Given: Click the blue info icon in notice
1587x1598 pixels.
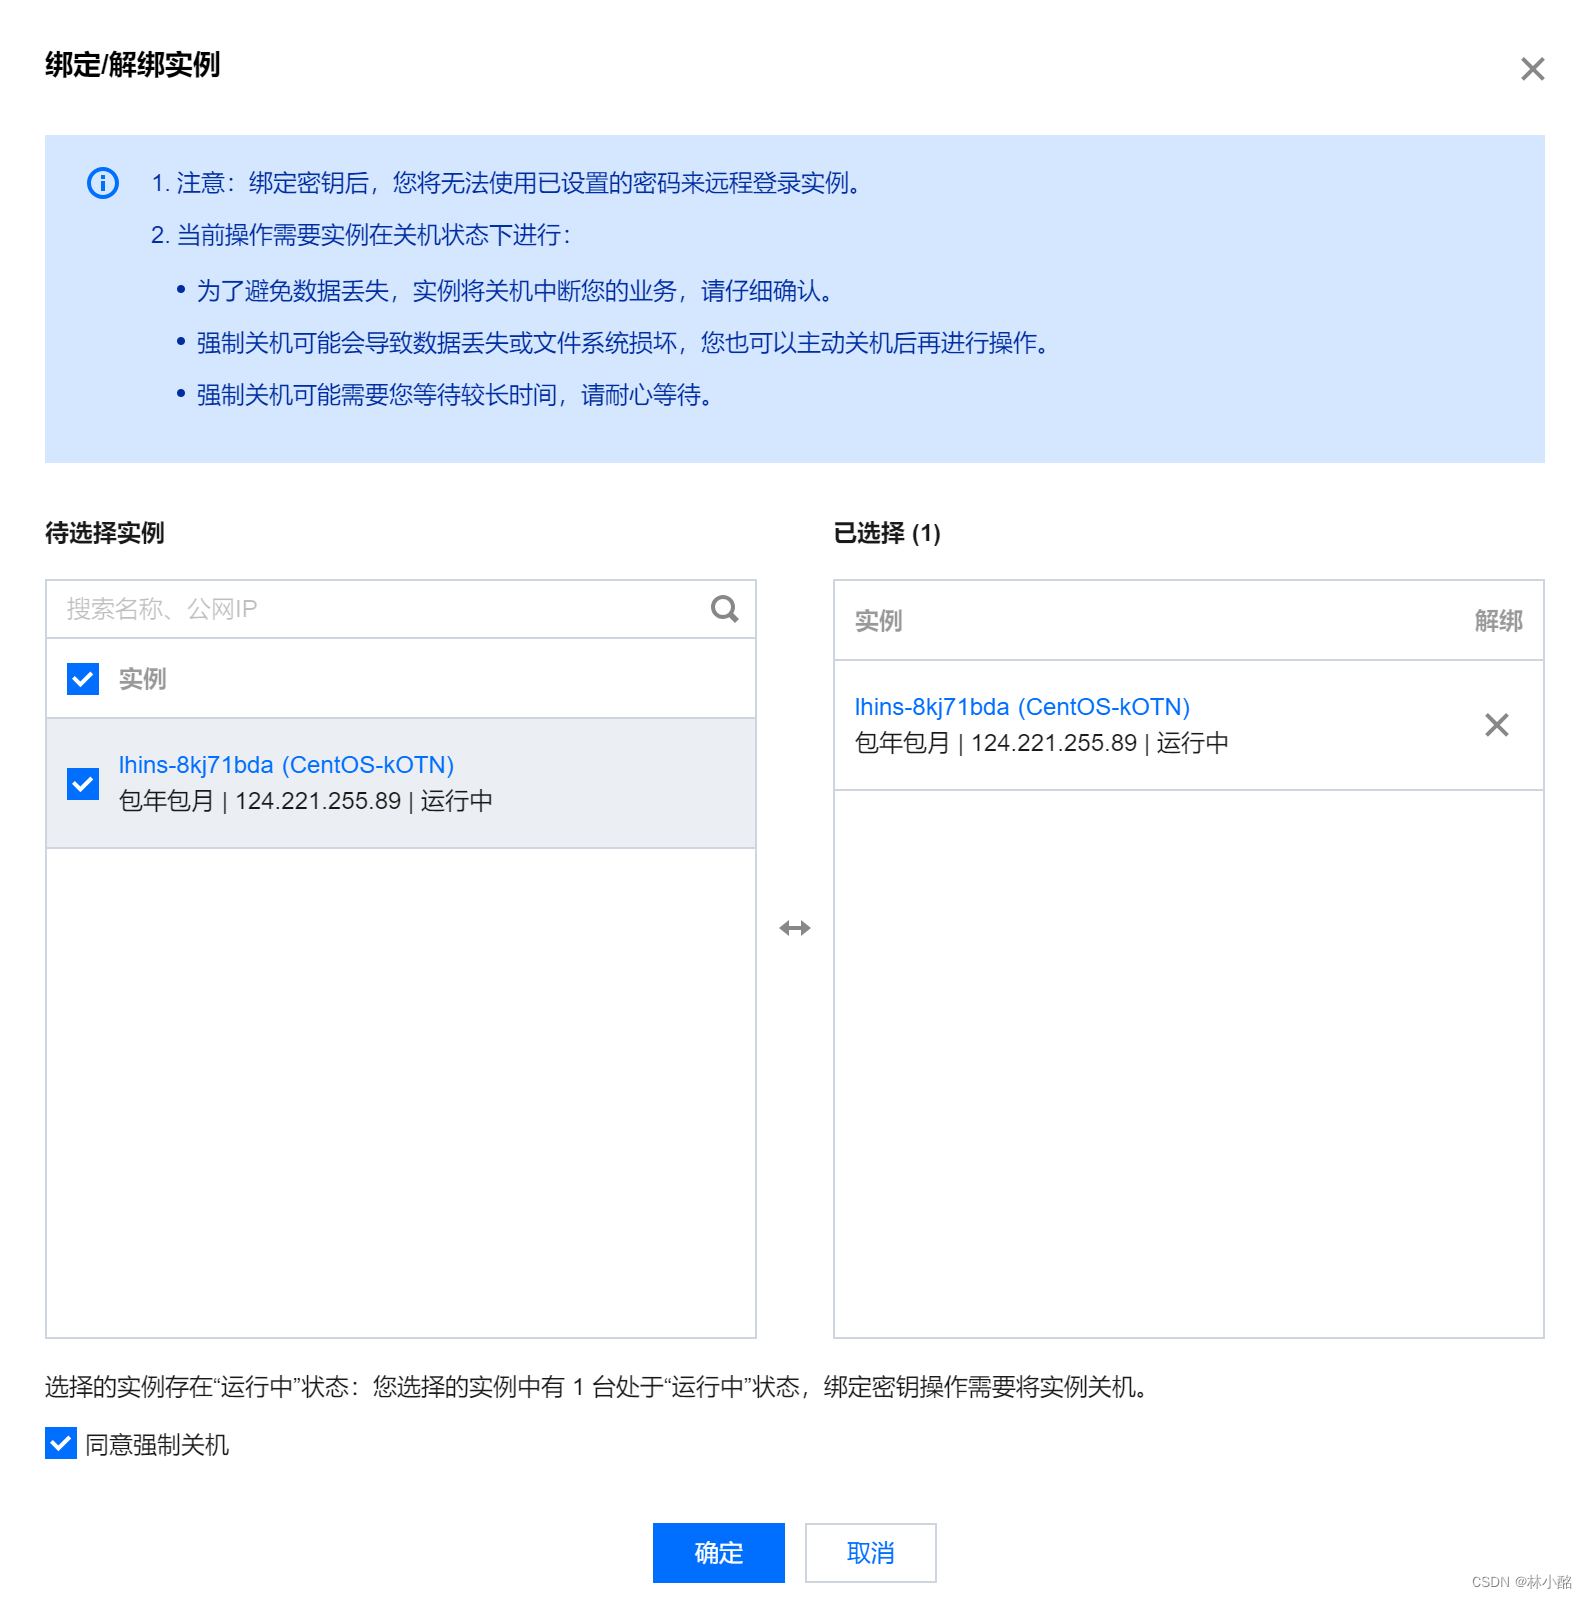Looking at the screenshot, I should [103, 183].
